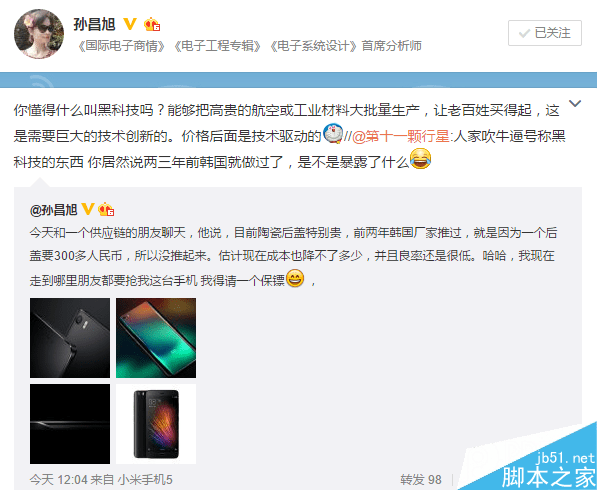Expand the post options chevron menu

575,103
